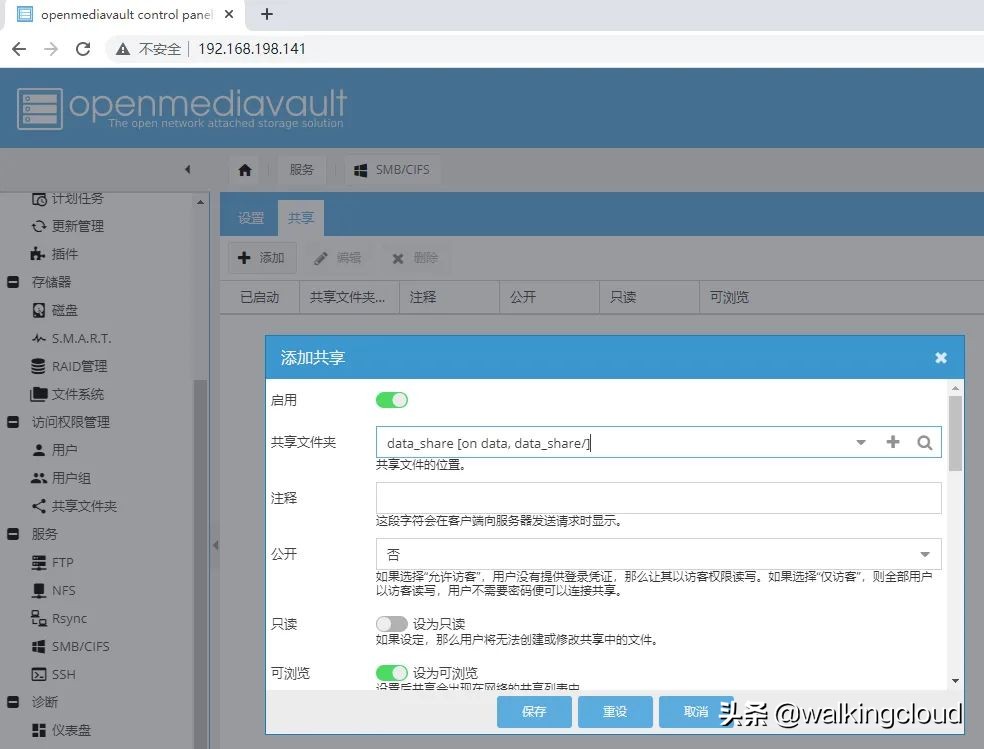Toggle the 设为可浏览 browseable switch
The width and height of the screenshot is (984, 749).
click(392, 673)
